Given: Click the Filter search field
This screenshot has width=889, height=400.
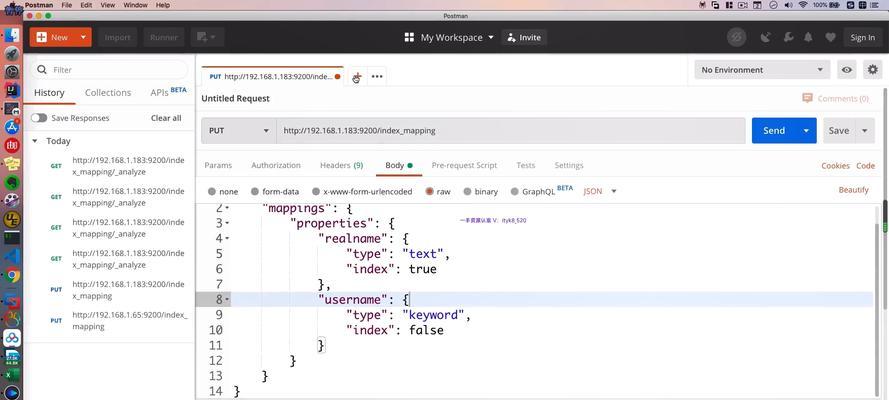Looking at the screenshot, I should coord(109,70).
